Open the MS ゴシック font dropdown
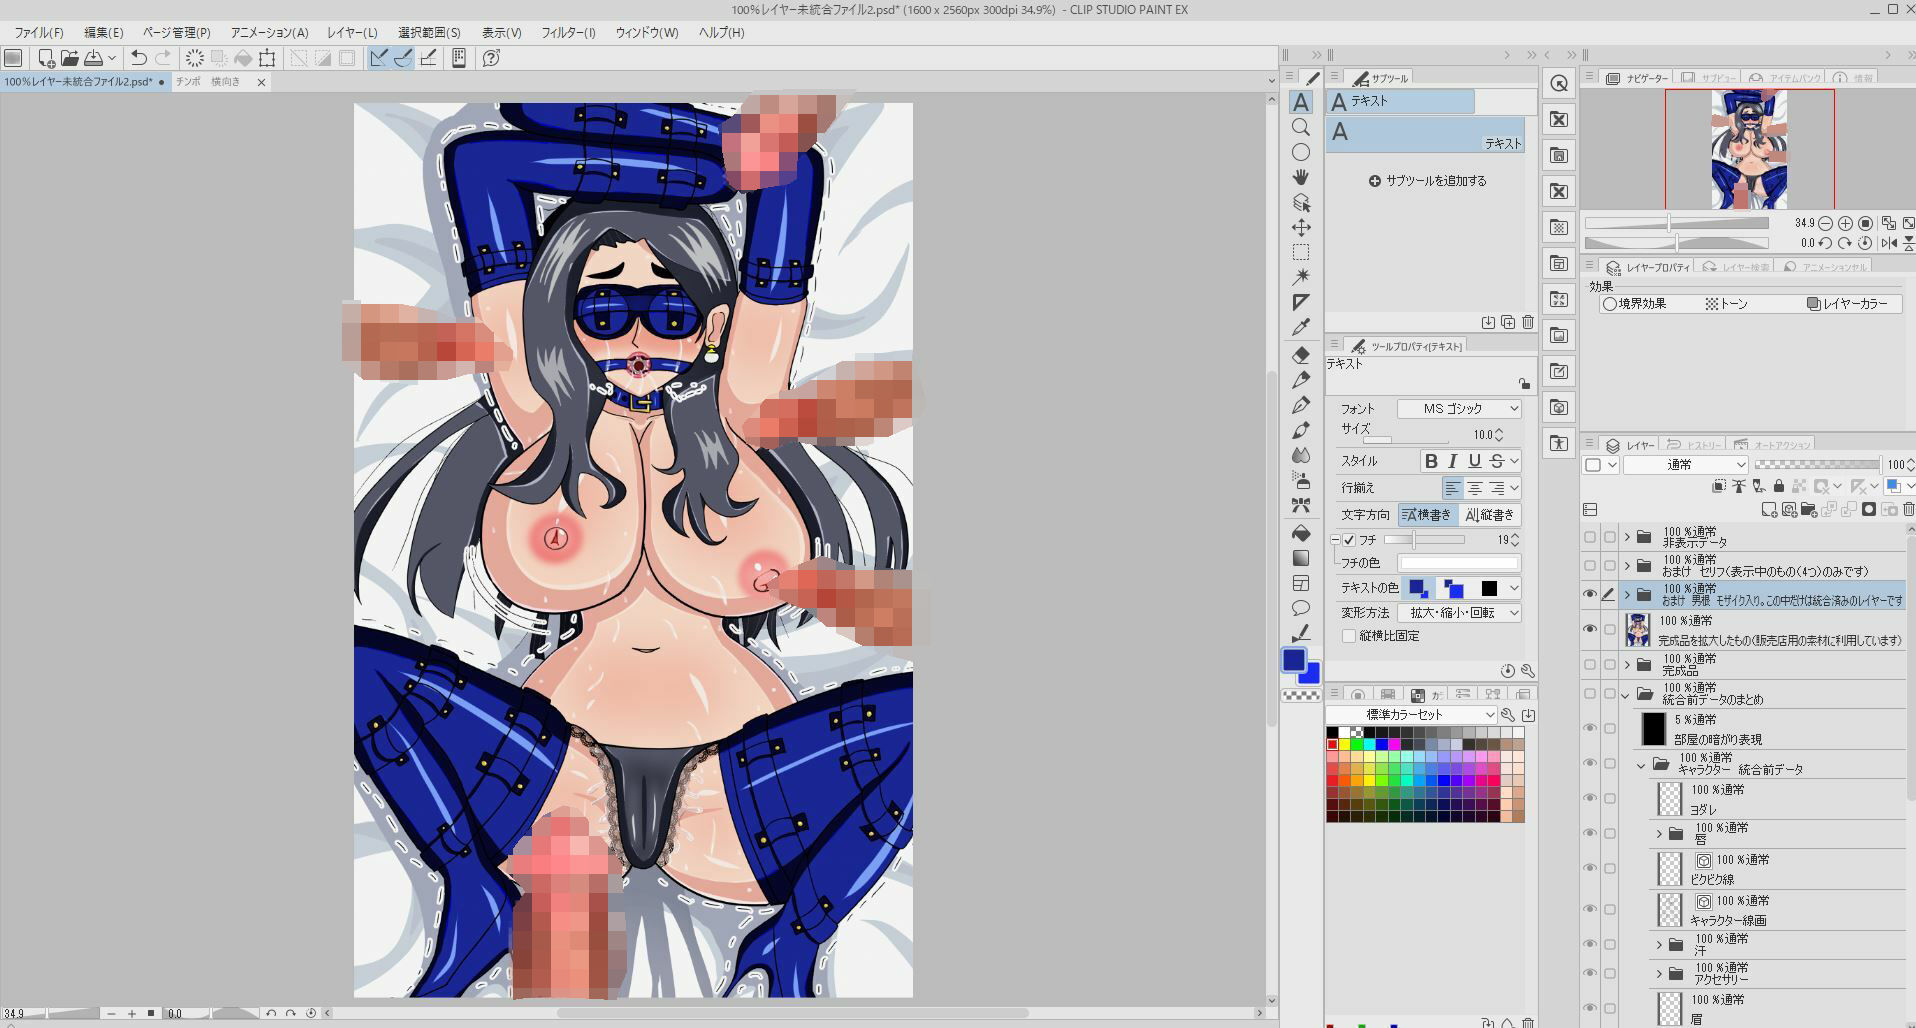This screenshot has width=1916, height=1028. click(x=1458, y=408)
